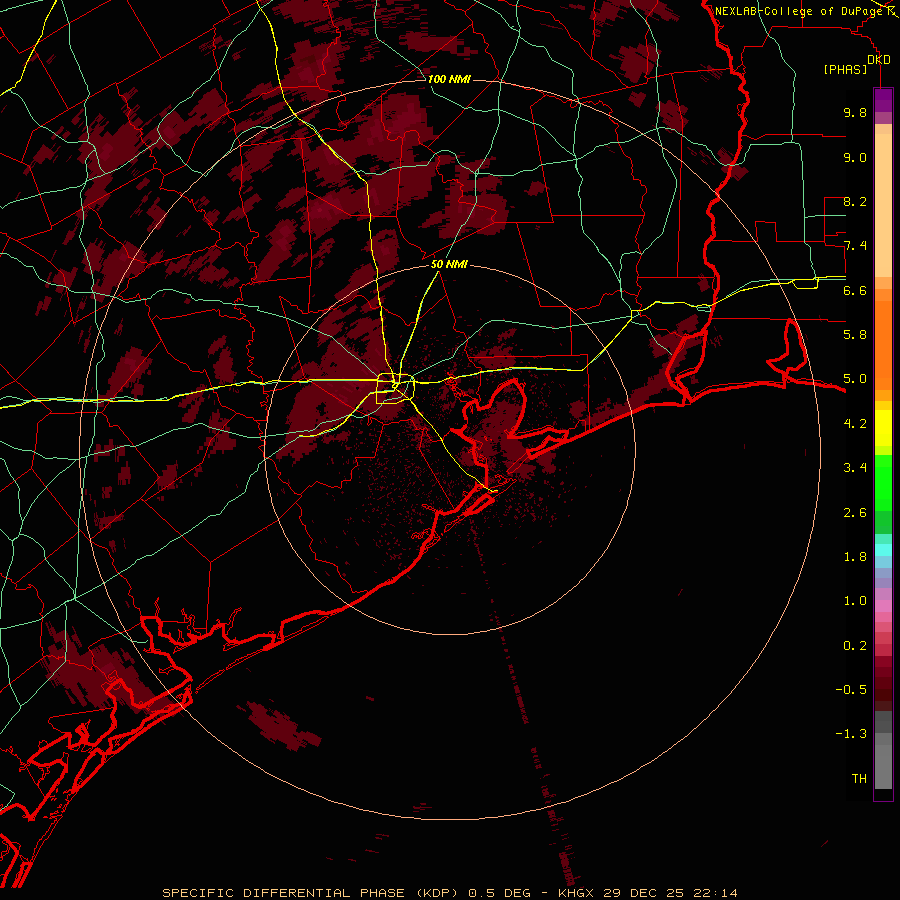The width and height of the screenshot is (900, 900).
Task: Click the 8.2 scale value
Action: point(855,201)
